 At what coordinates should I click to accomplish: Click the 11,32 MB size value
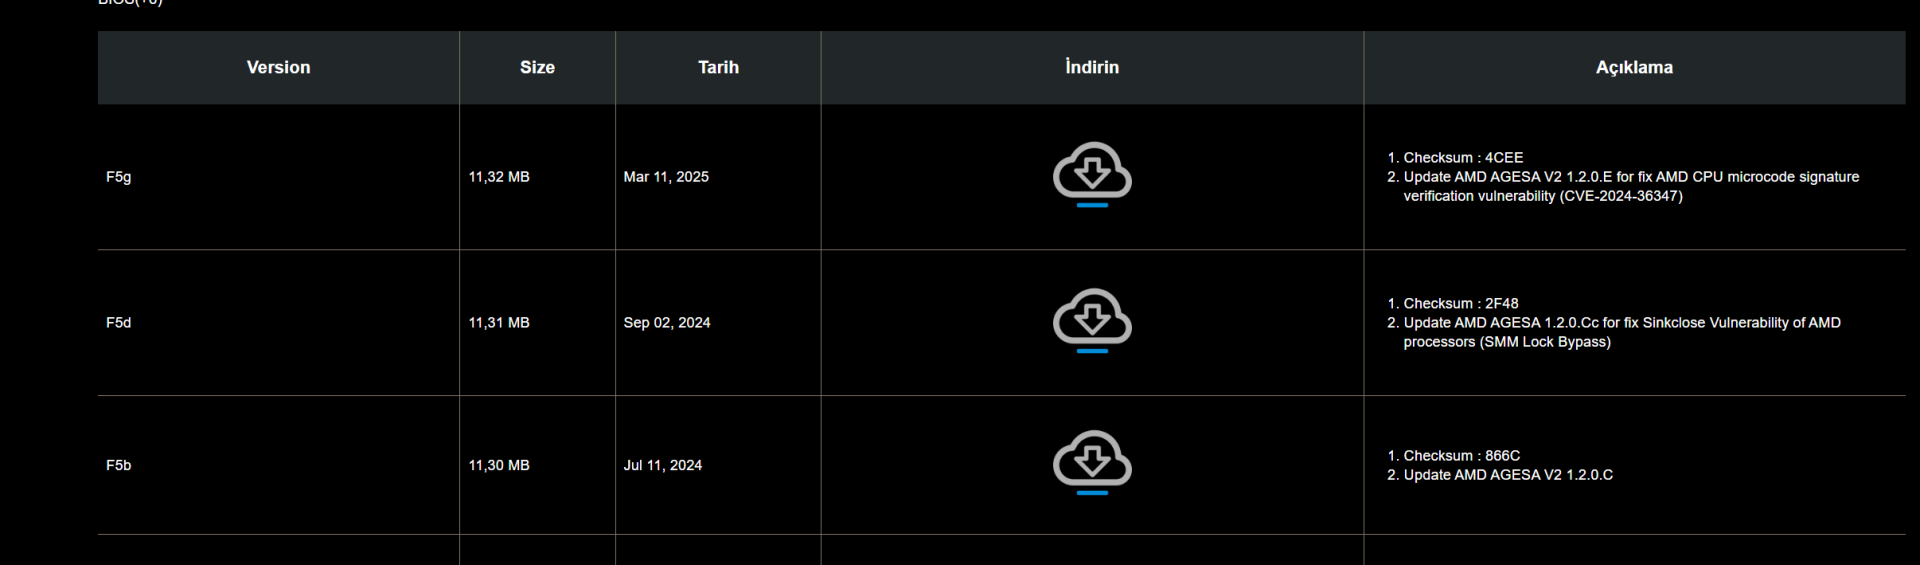pyautogui.click(x=499, y=177)
